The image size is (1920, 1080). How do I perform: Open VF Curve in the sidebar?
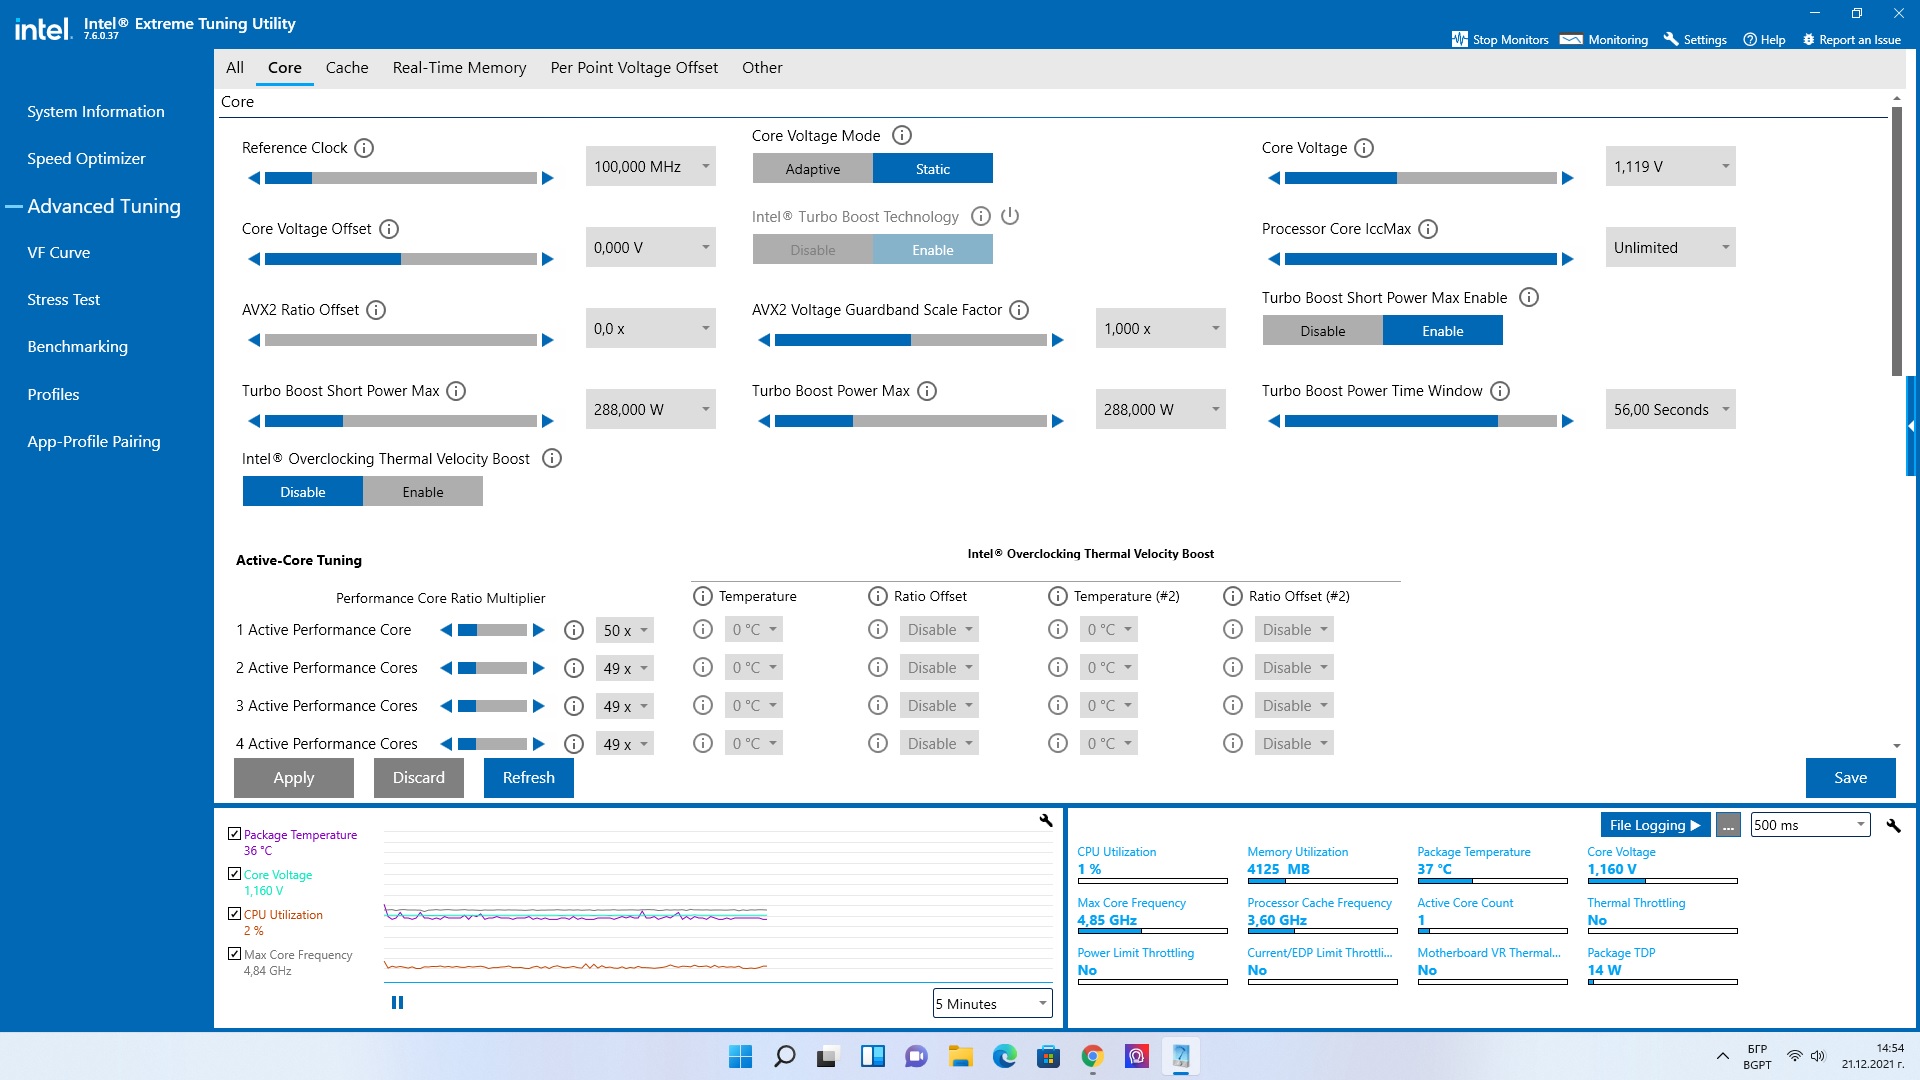click(x=58, y=253)
